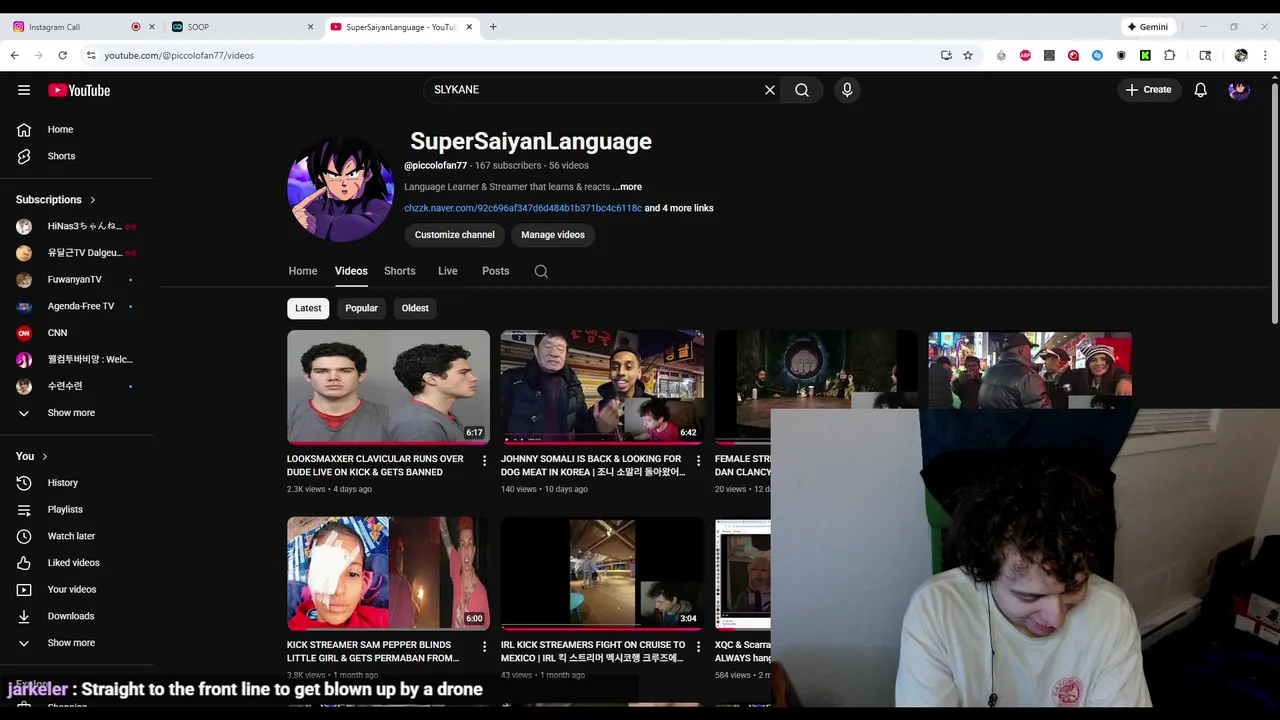This screenshot has height=720, width=1280.
Task: Click the magnifier search button
Action: 802,90
